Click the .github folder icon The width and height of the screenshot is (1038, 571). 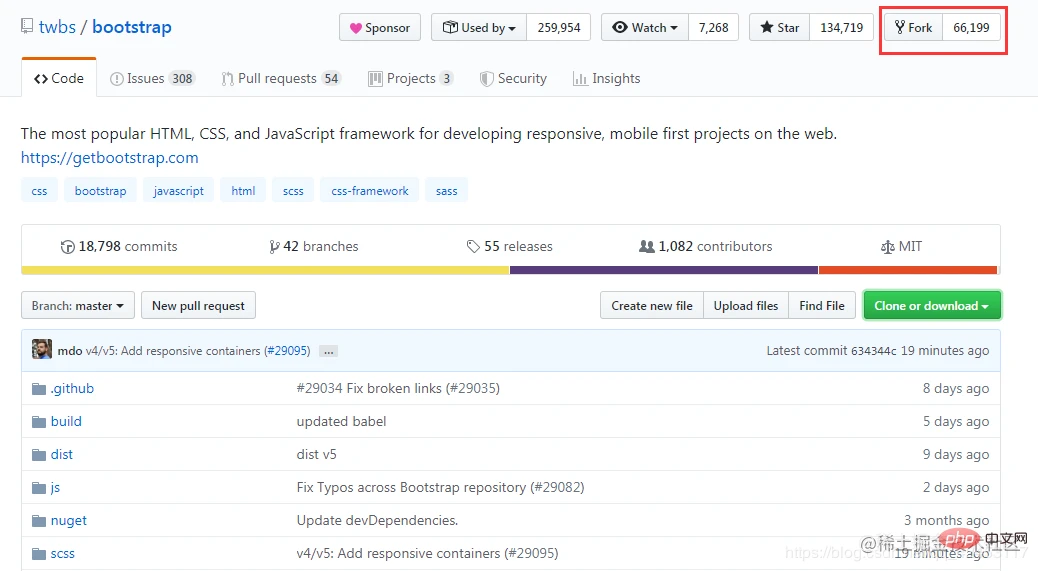39,389
